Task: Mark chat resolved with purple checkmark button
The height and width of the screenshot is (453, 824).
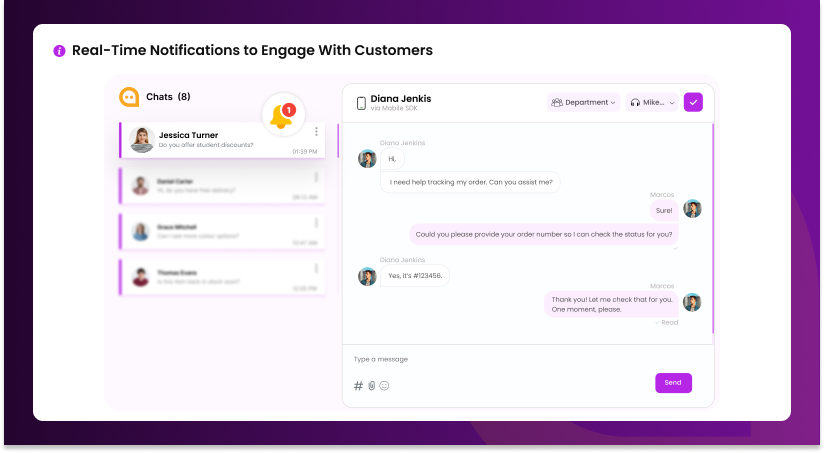Action: pyautogui.click(x=693, y=102)
